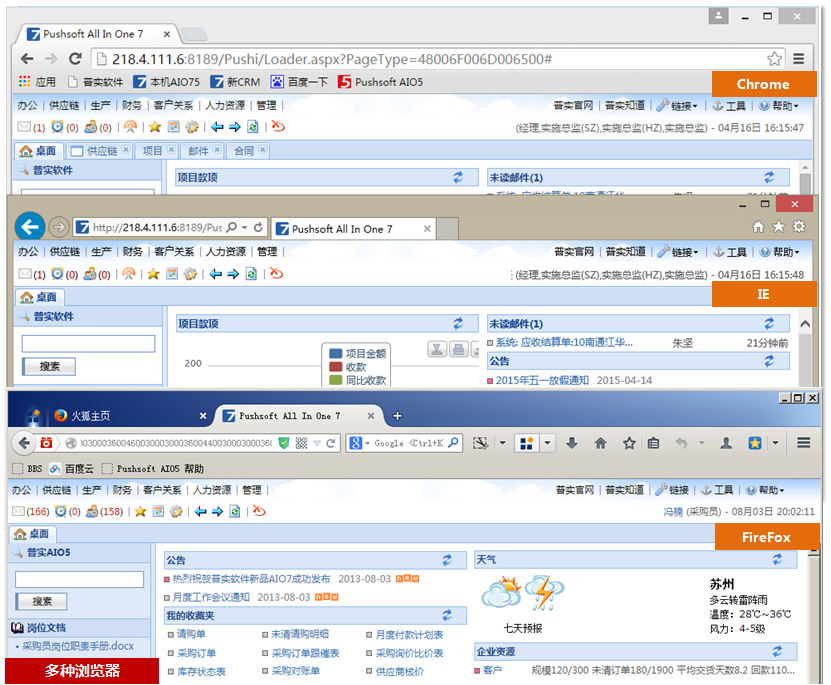Open Firefox's hamburger menu
This screenshot has height=685, width=831.
click(x=803, y=442)
